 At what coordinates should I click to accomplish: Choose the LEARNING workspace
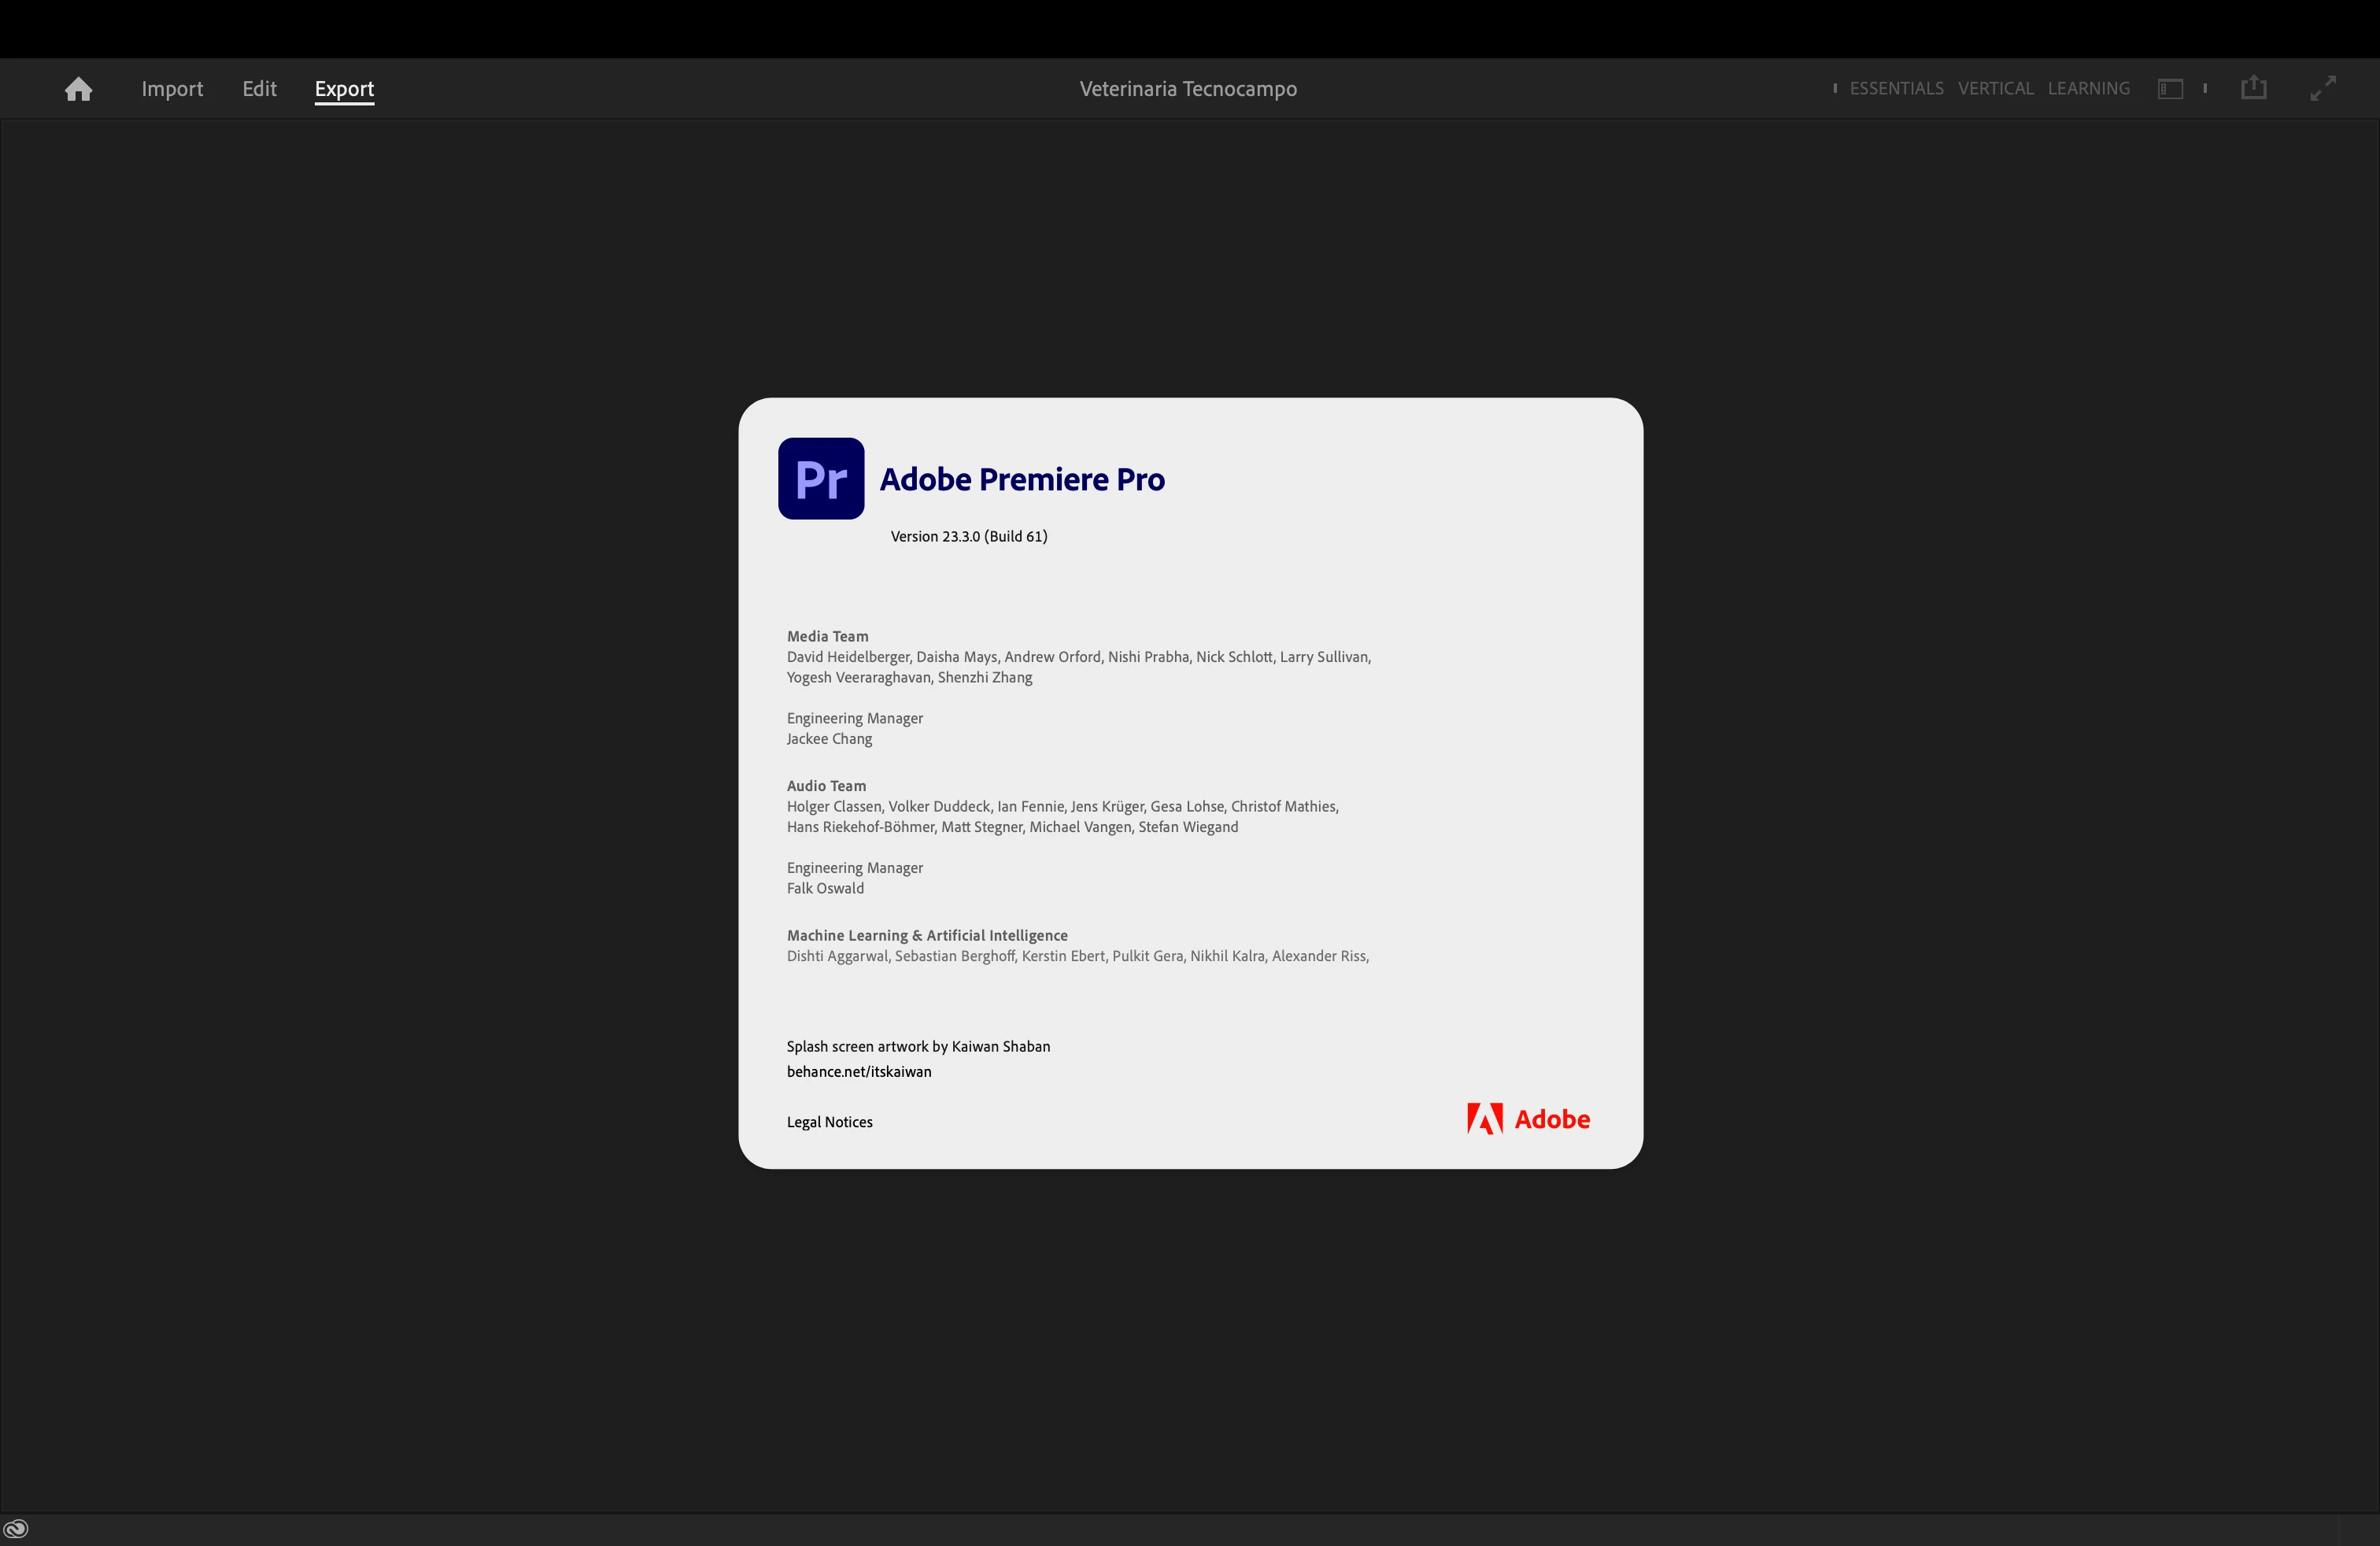click(2088, 89)
